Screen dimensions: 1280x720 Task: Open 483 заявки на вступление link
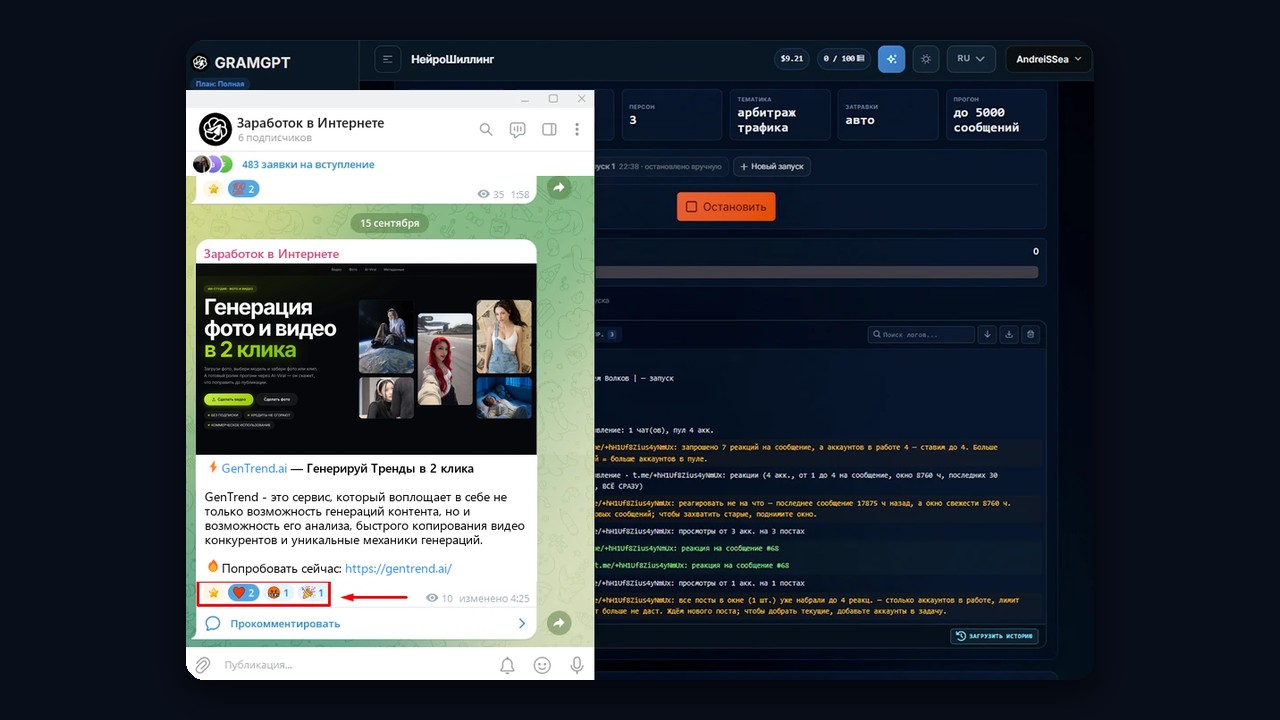pos(308,164)
